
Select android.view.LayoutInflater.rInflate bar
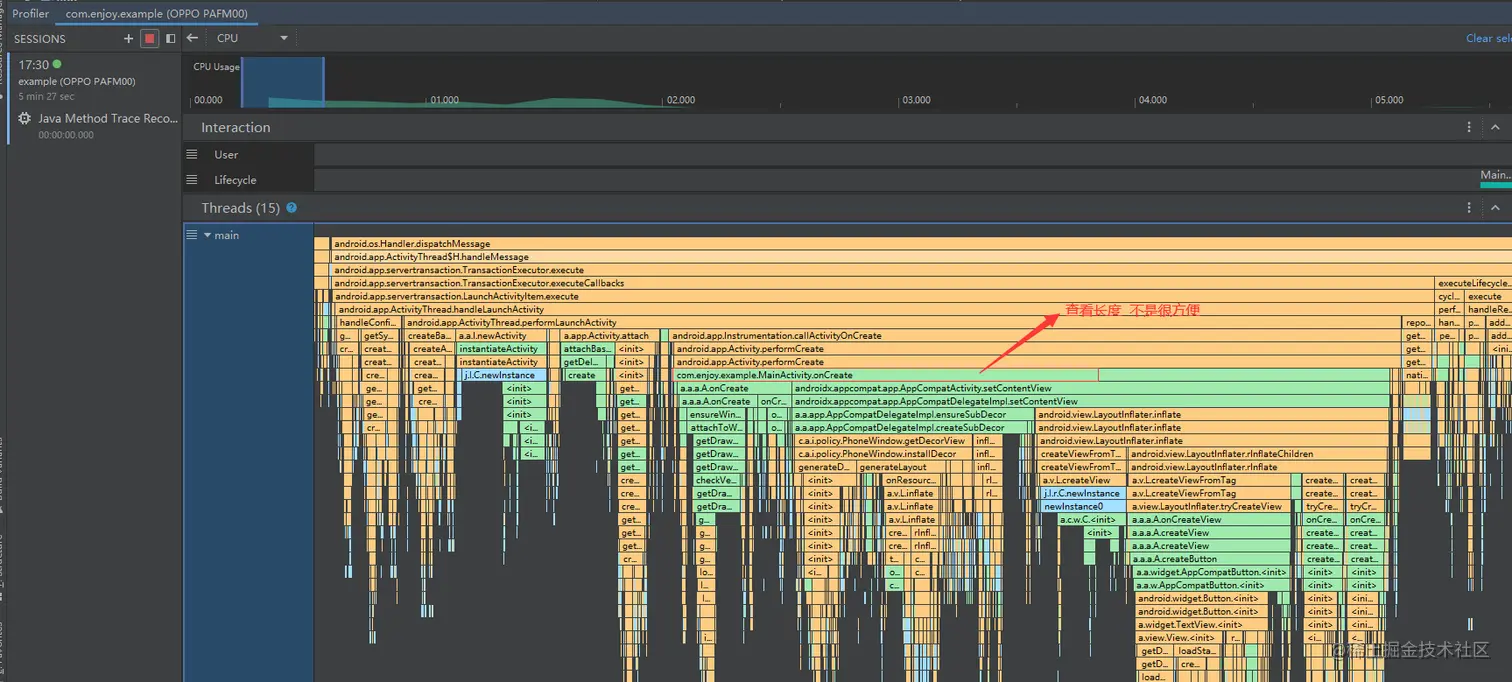[x=1258, y=467]
